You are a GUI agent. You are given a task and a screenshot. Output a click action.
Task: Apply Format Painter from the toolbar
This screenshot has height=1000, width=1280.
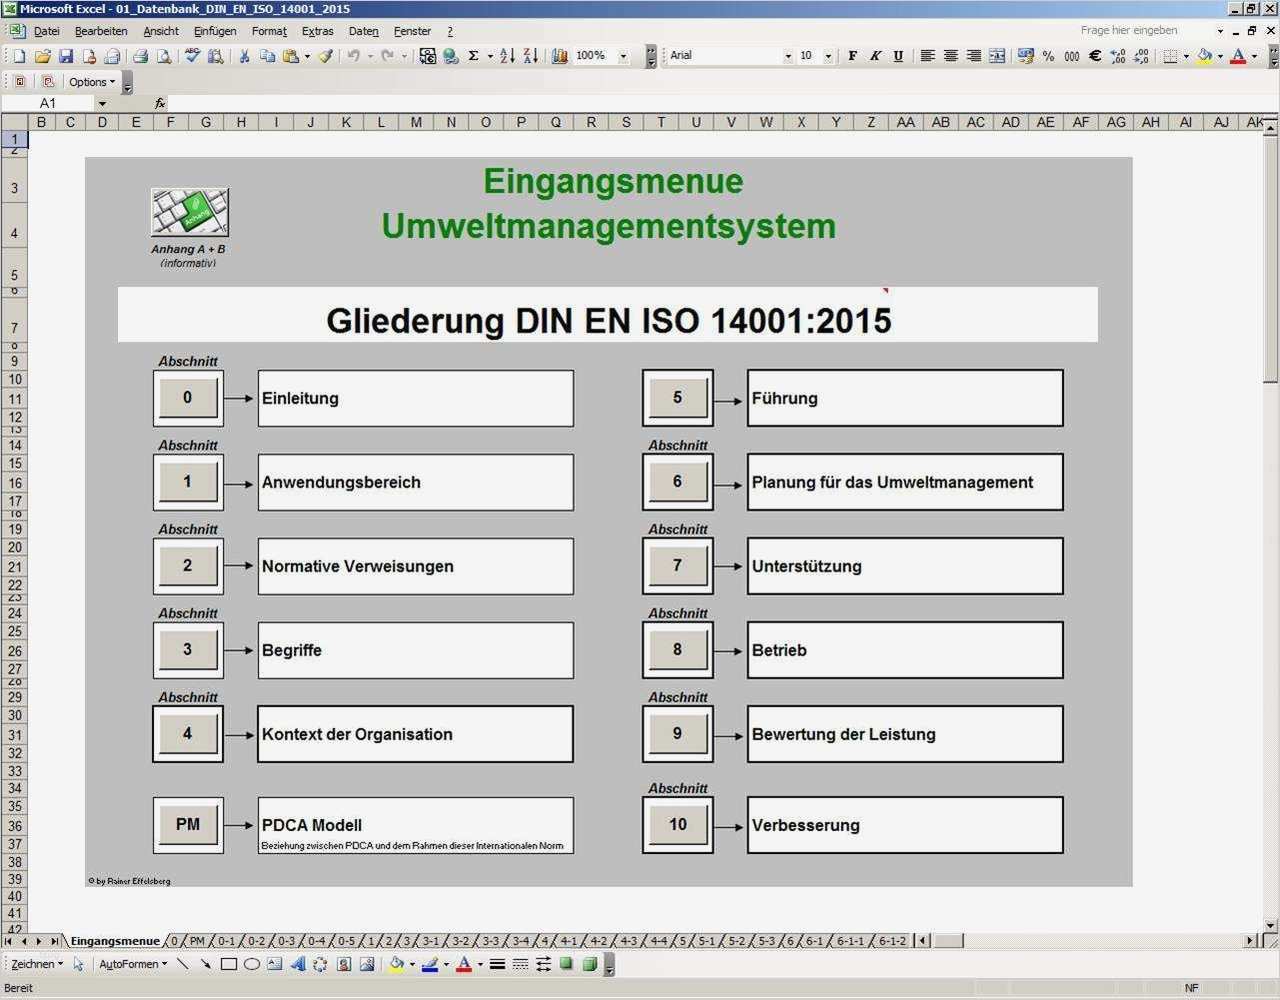(326, 56)
